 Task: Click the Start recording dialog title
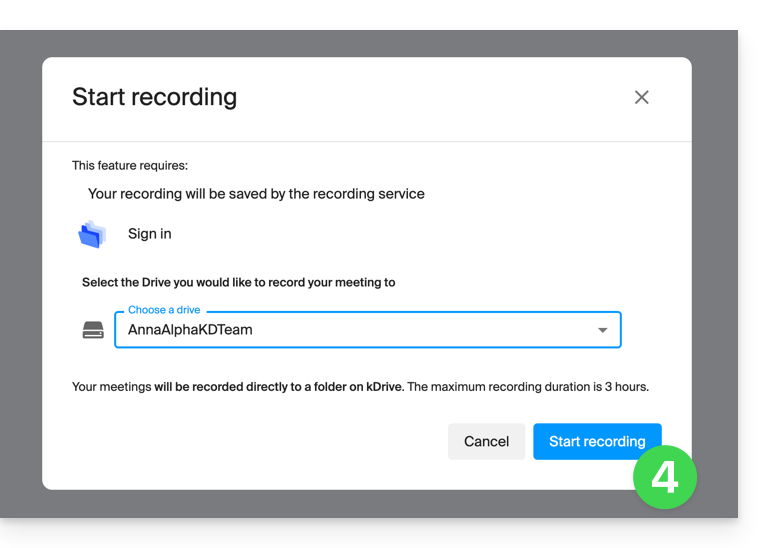(154, 97)
